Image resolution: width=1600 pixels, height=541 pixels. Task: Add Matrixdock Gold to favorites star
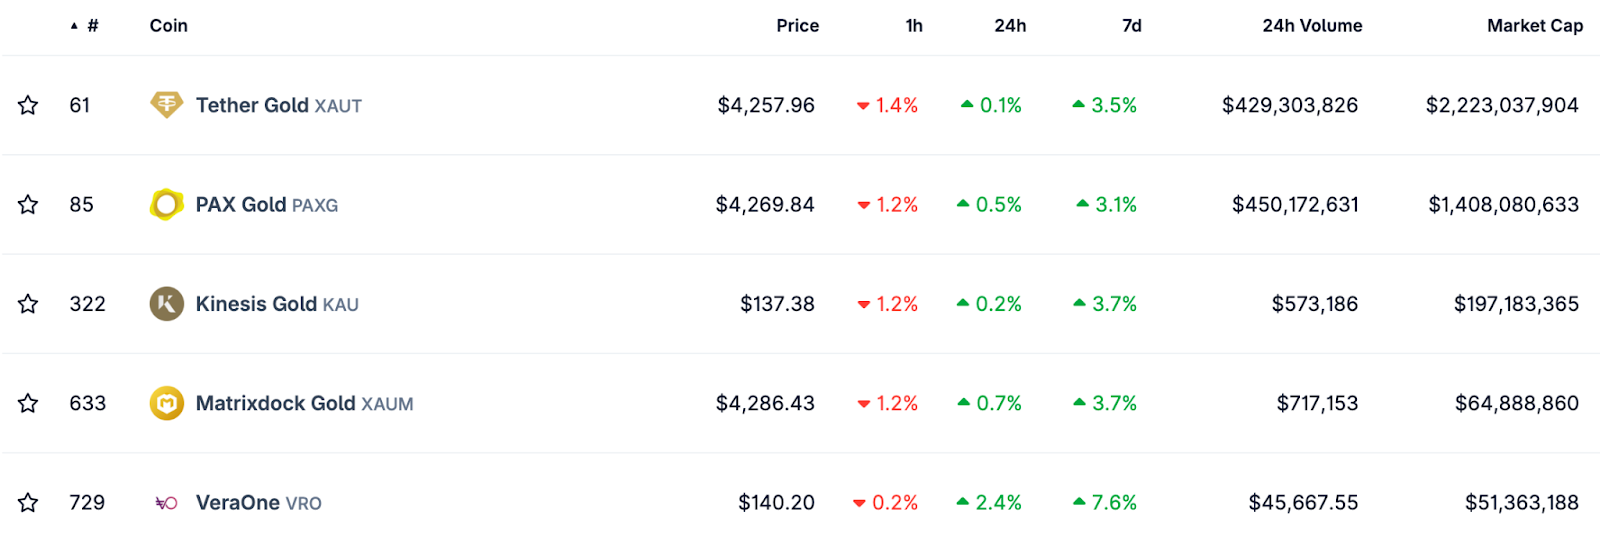[x=28, y=403]
